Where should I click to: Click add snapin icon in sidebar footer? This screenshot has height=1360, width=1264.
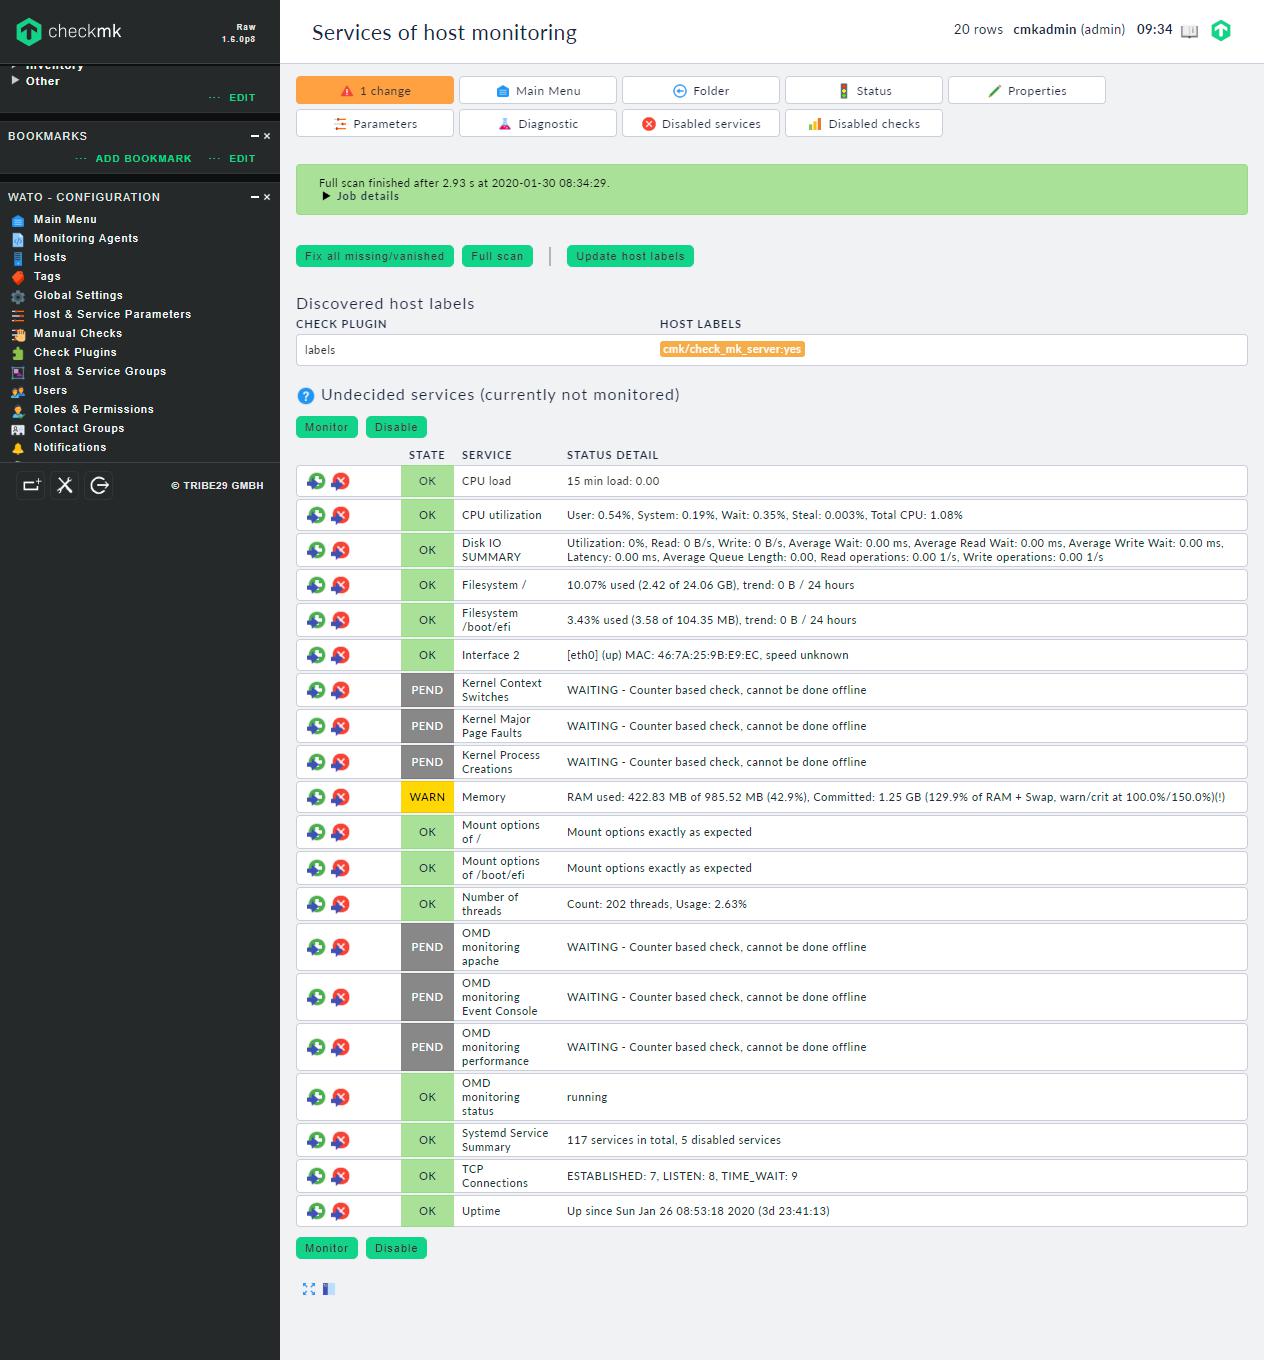point(32,485)
